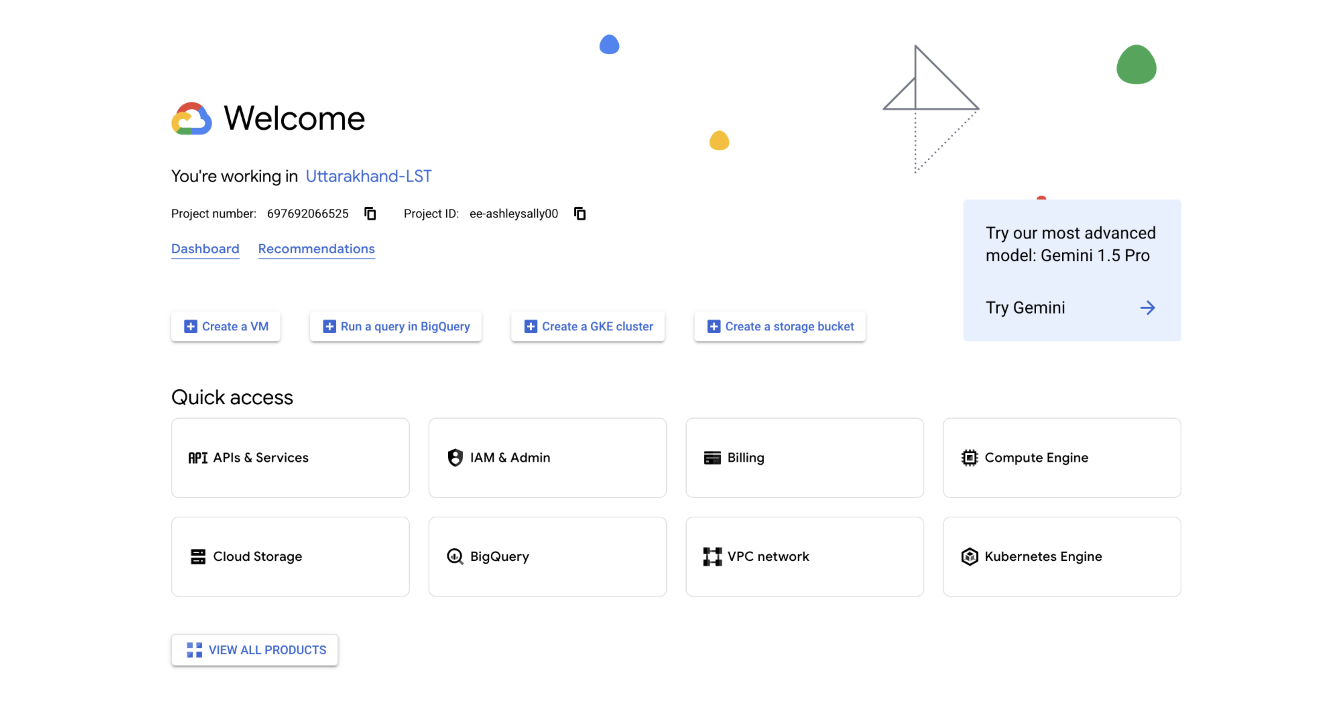Click the plus icon on Create a storage bucket

[714, 327]
